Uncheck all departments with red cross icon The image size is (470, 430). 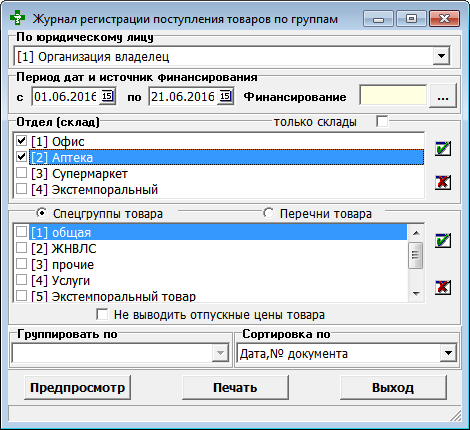pyautogui.click(x=443, y=183)
